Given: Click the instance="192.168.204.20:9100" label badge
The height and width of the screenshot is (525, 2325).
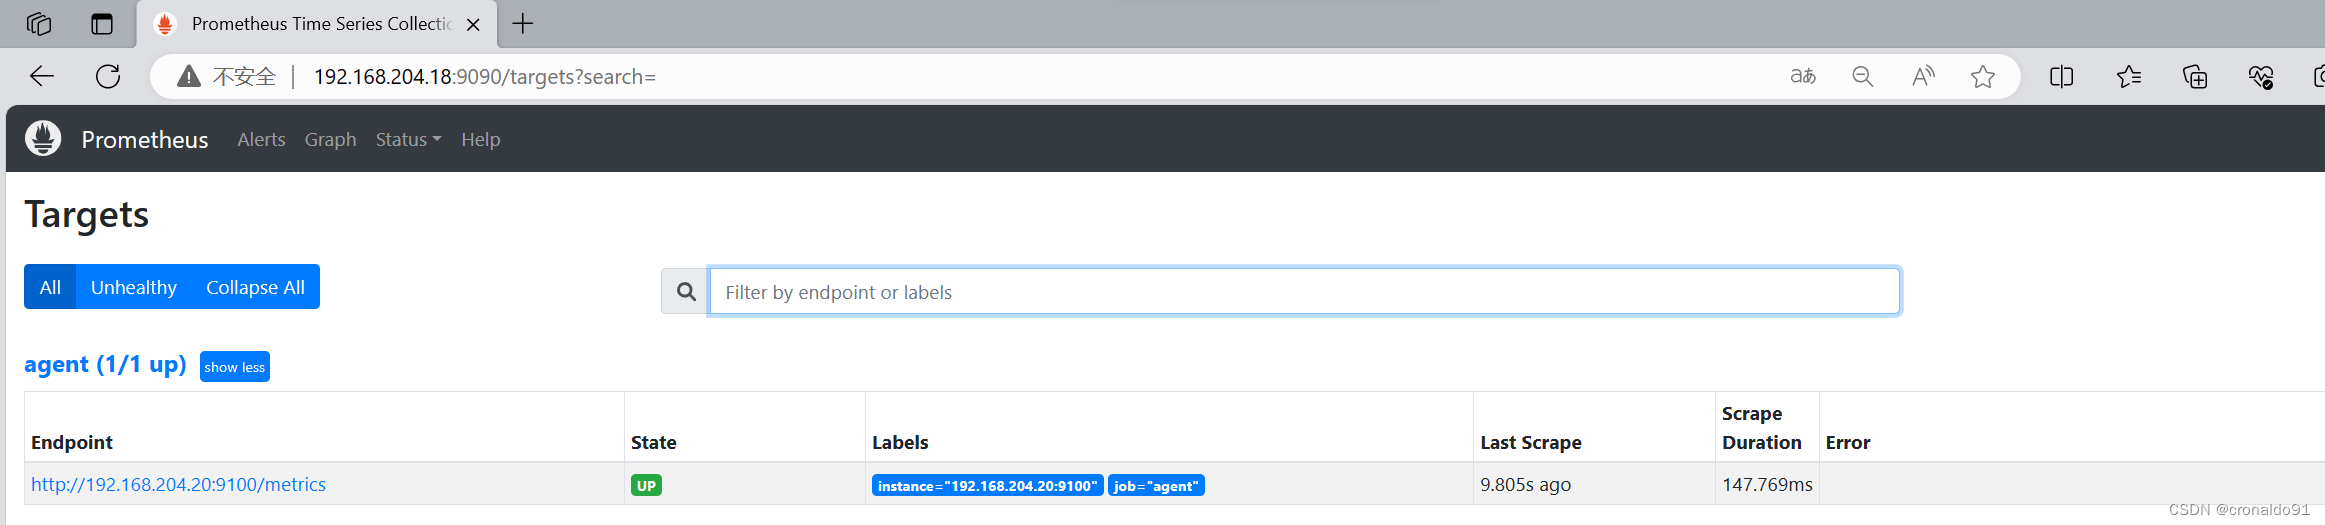Looking at the screenshot, I should [988, 485].
